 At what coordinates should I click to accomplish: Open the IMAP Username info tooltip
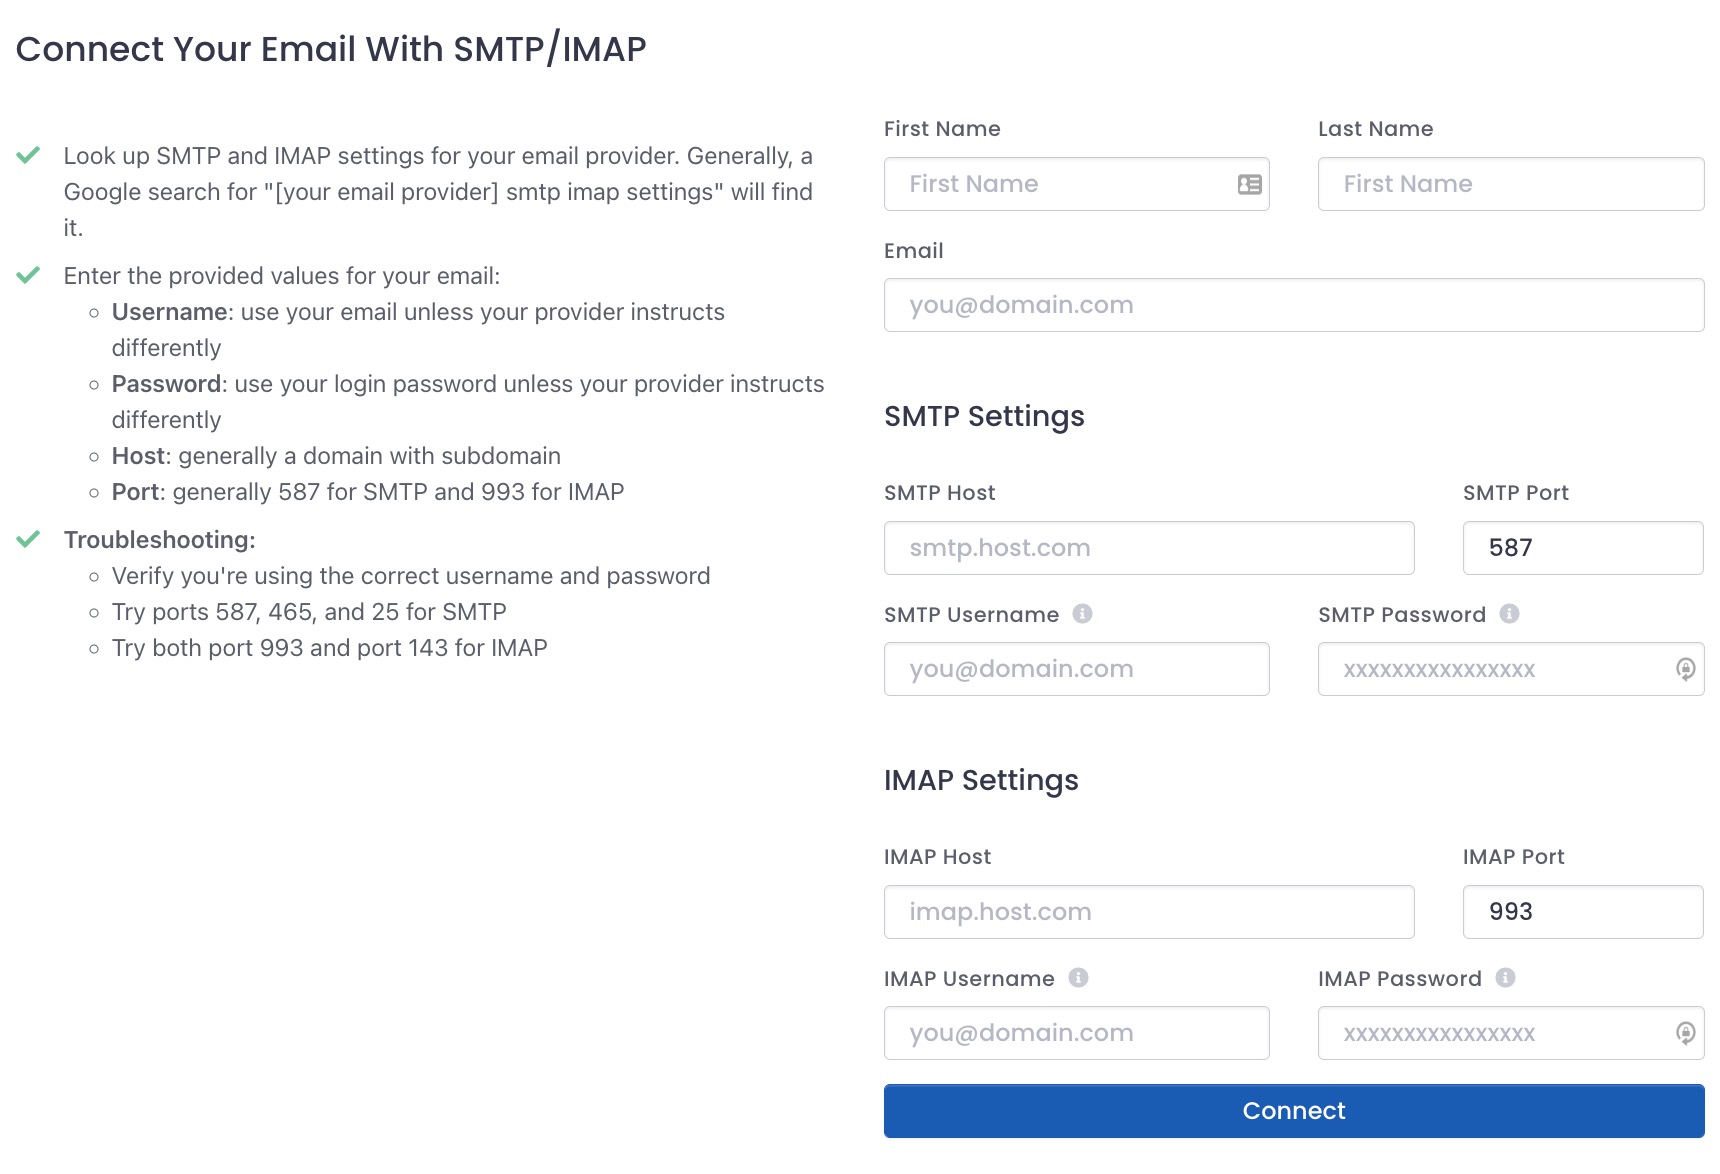(1080, 978)
